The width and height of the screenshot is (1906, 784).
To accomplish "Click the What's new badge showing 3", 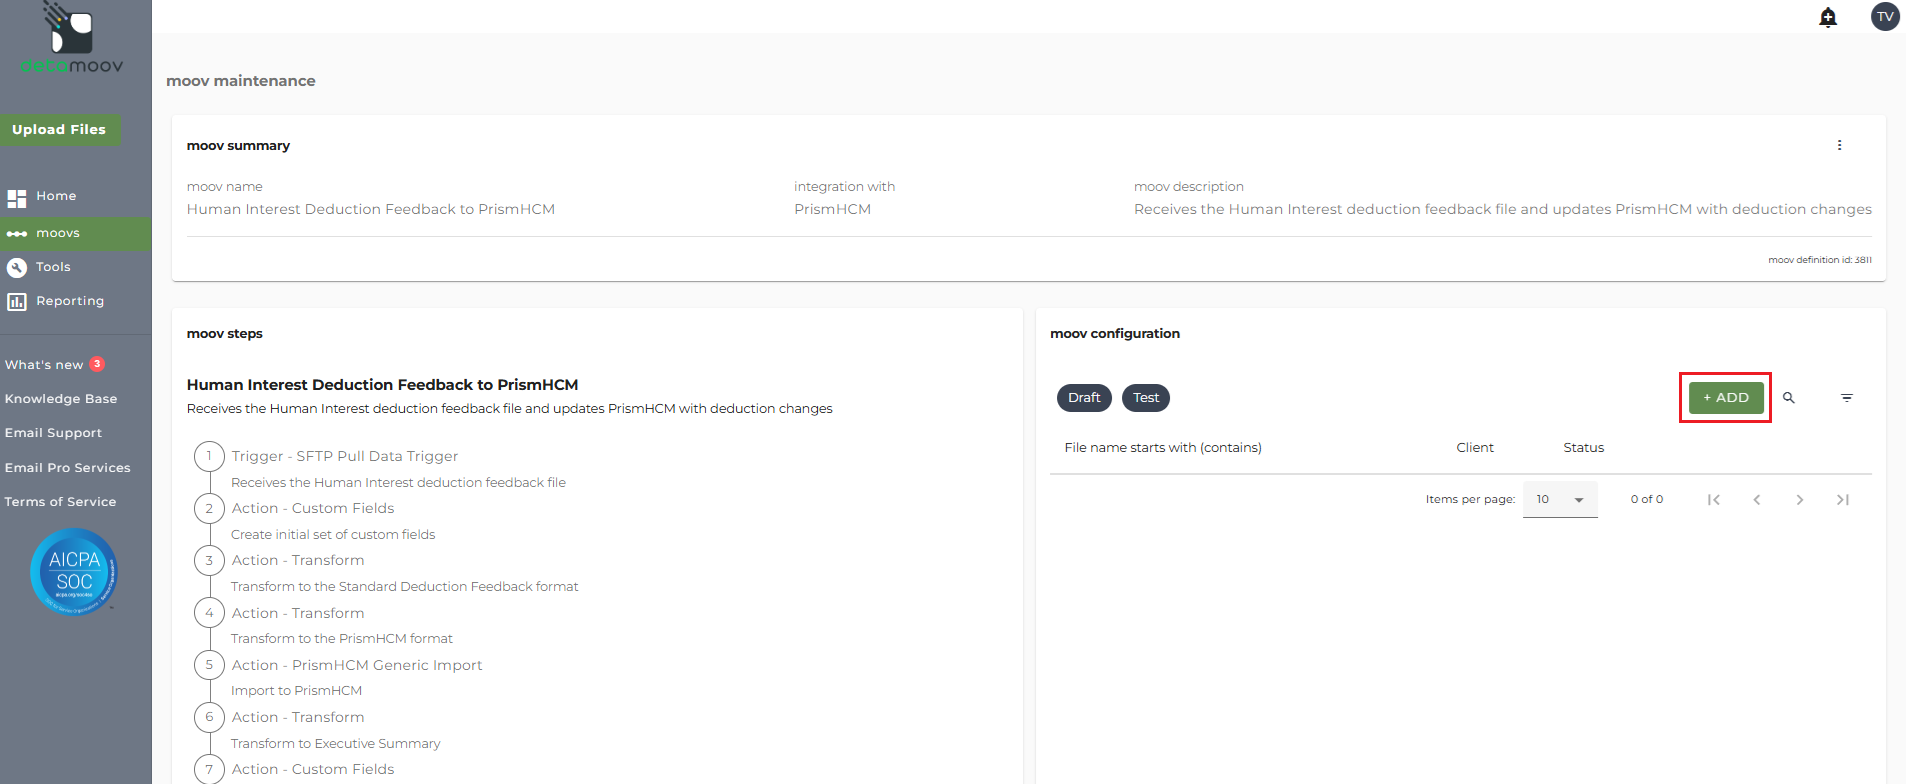I will (97, 364).
